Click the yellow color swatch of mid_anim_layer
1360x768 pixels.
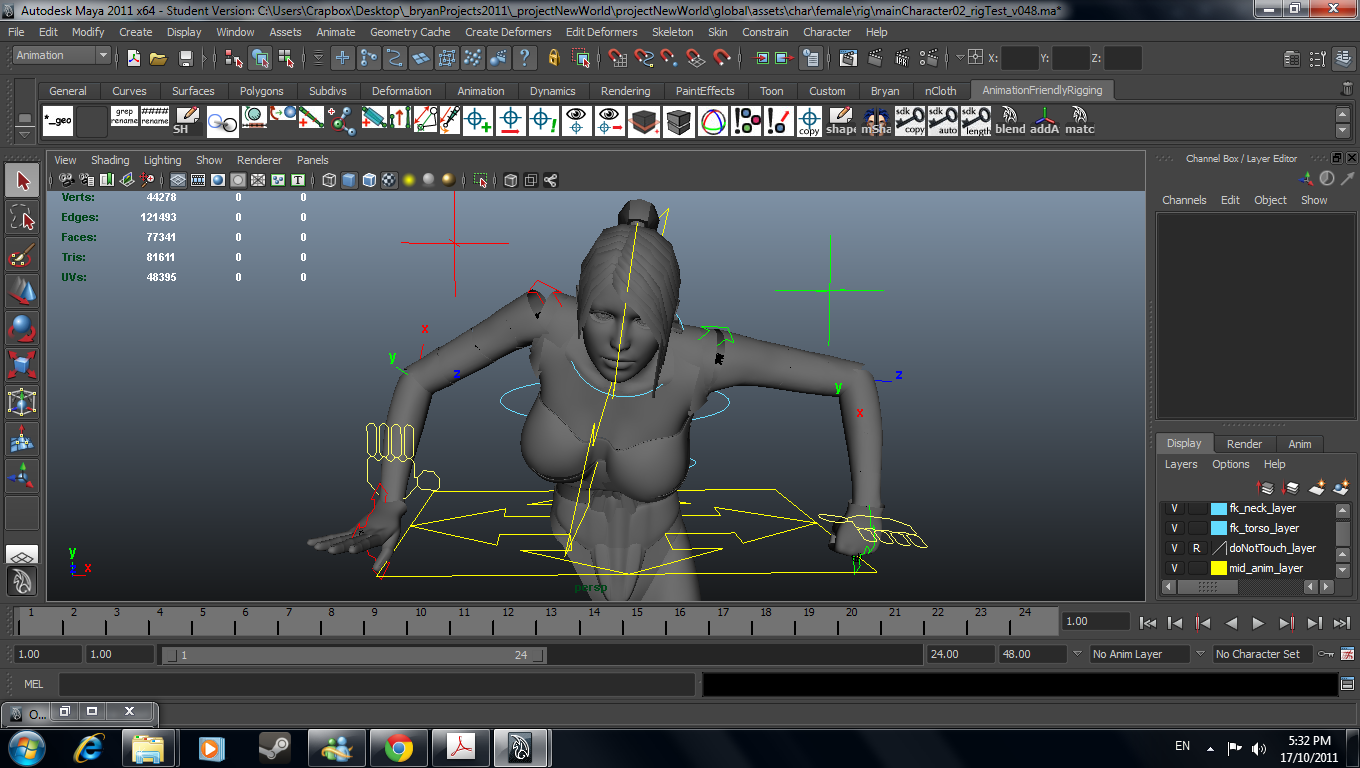(1218, 568)
